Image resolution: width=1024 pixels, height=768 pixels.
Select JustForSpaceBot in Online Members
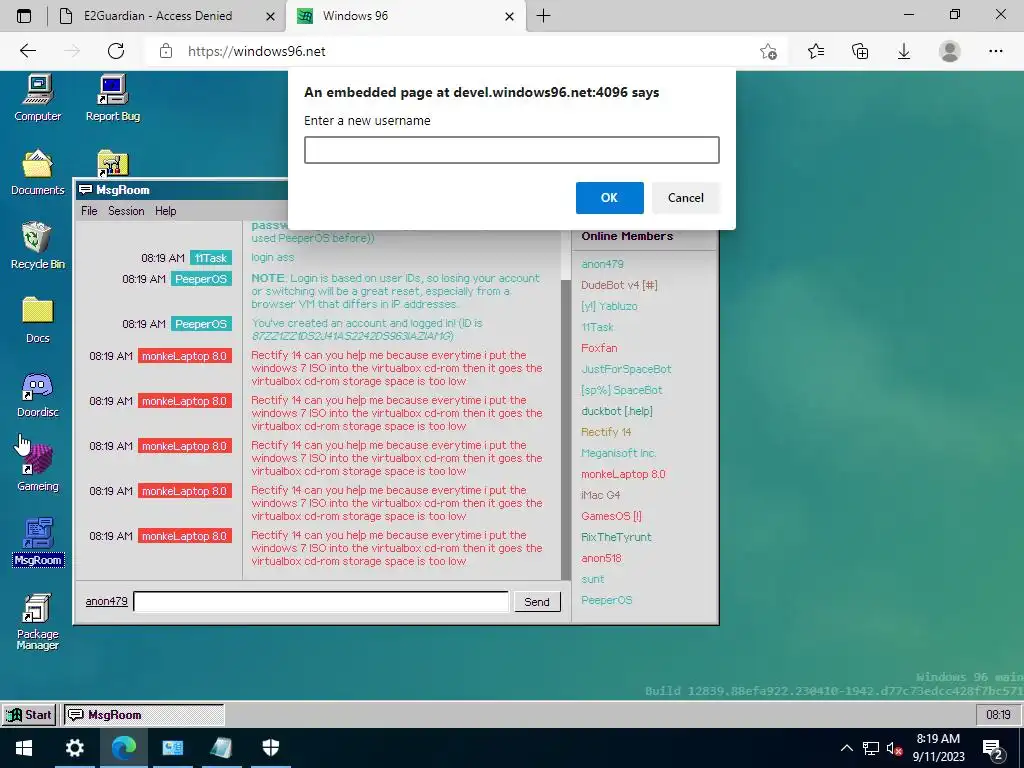626,369
